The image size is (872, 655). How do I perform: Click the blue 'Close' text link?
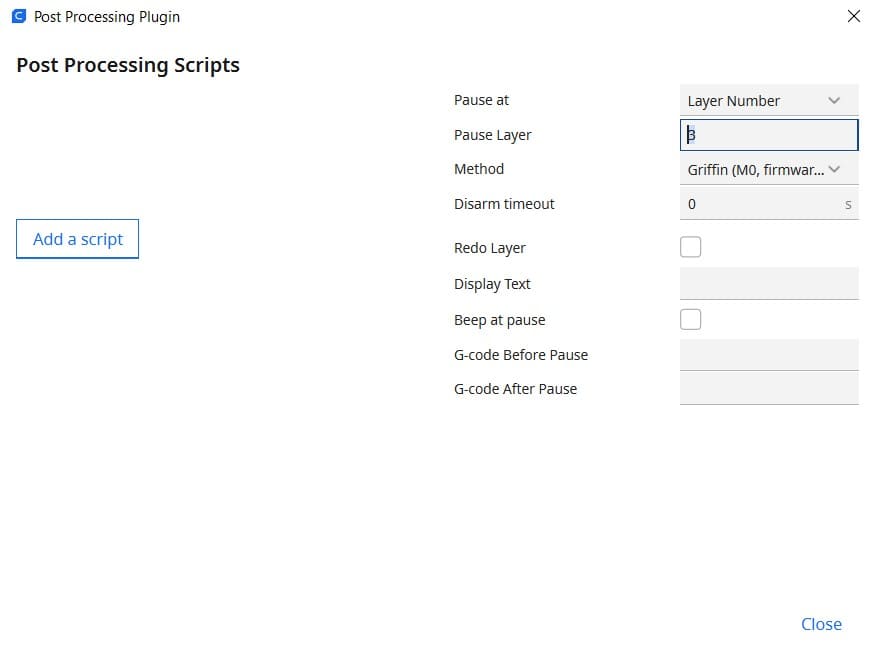(x=821, y=624)
